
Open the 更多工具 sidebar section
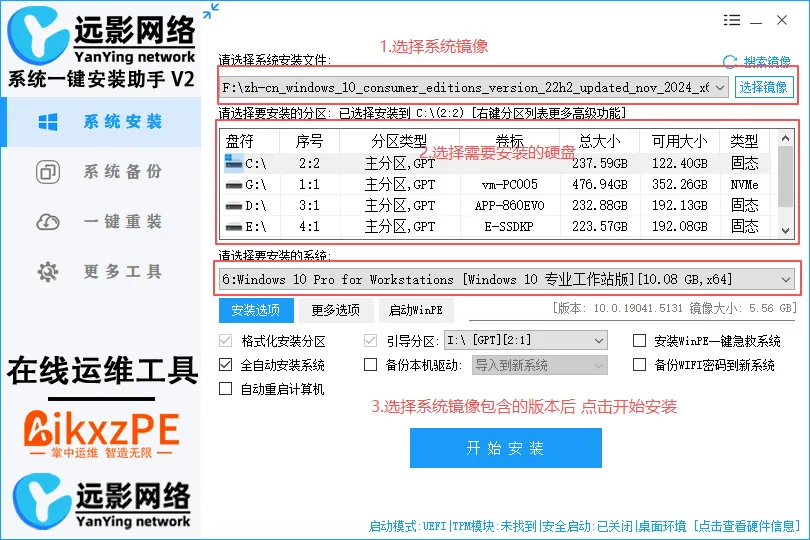102,271
